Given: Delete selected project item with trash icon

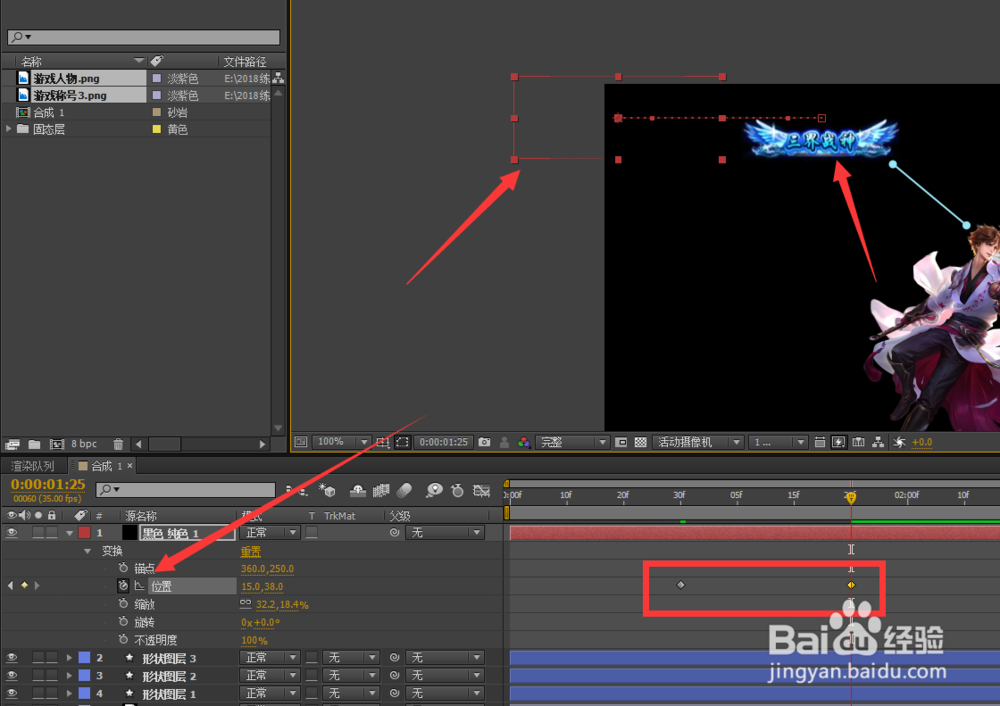Looking at the screenshot, I should (118, 444).
